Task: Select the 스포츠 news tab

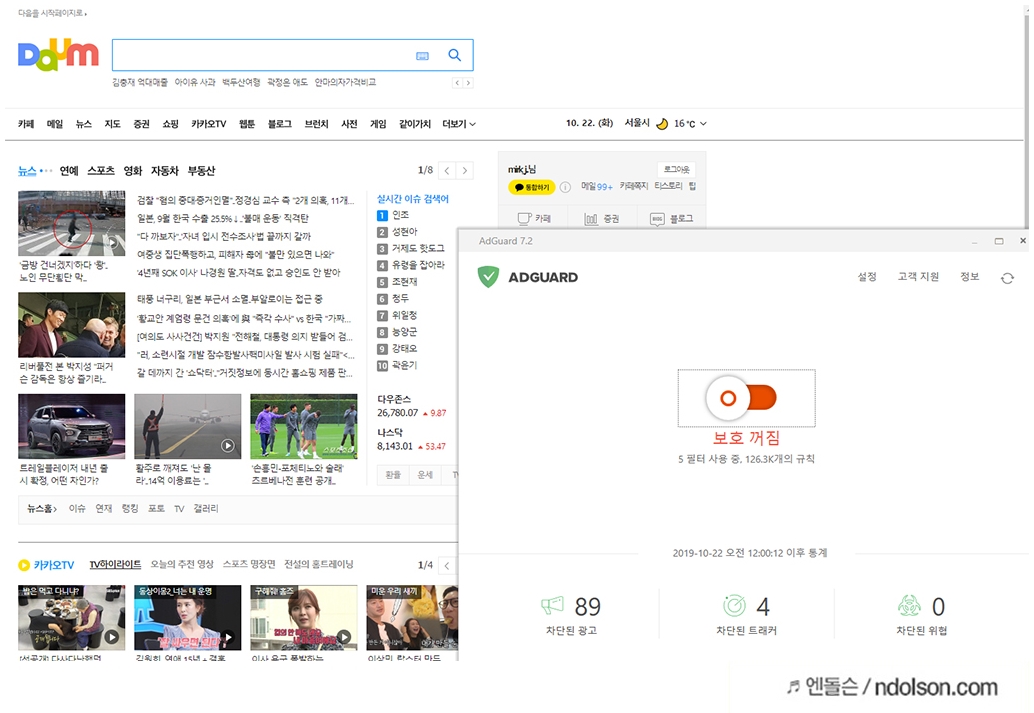Action: coord(101,171)
